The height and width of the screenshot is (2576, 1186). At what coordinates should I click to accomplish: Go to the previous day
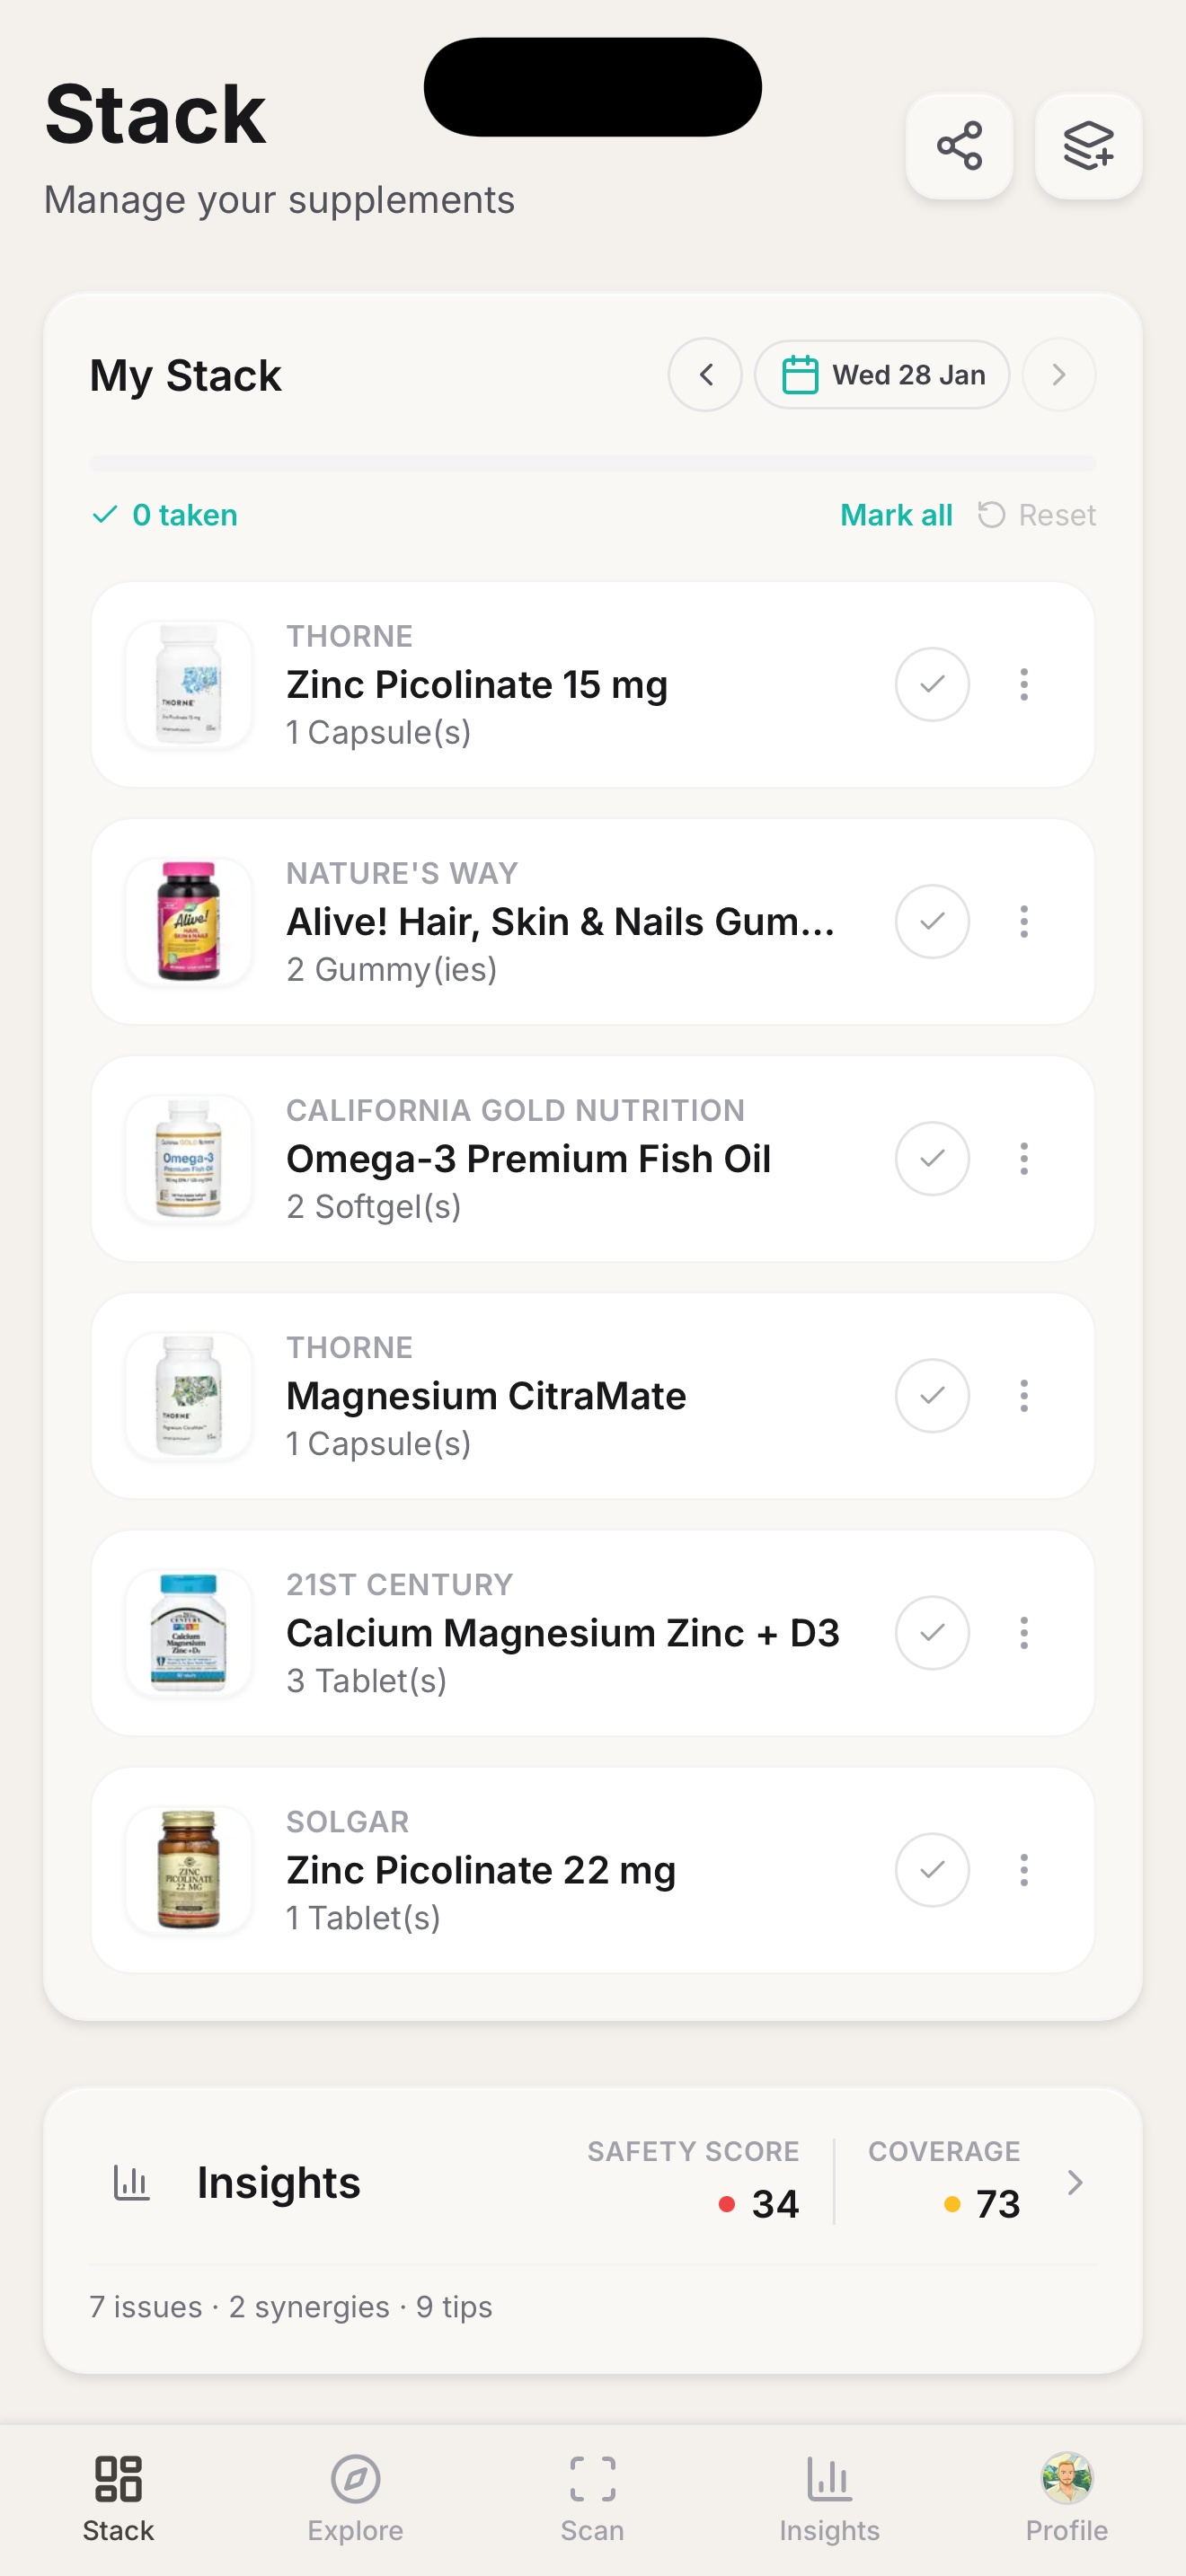point(705,375)
